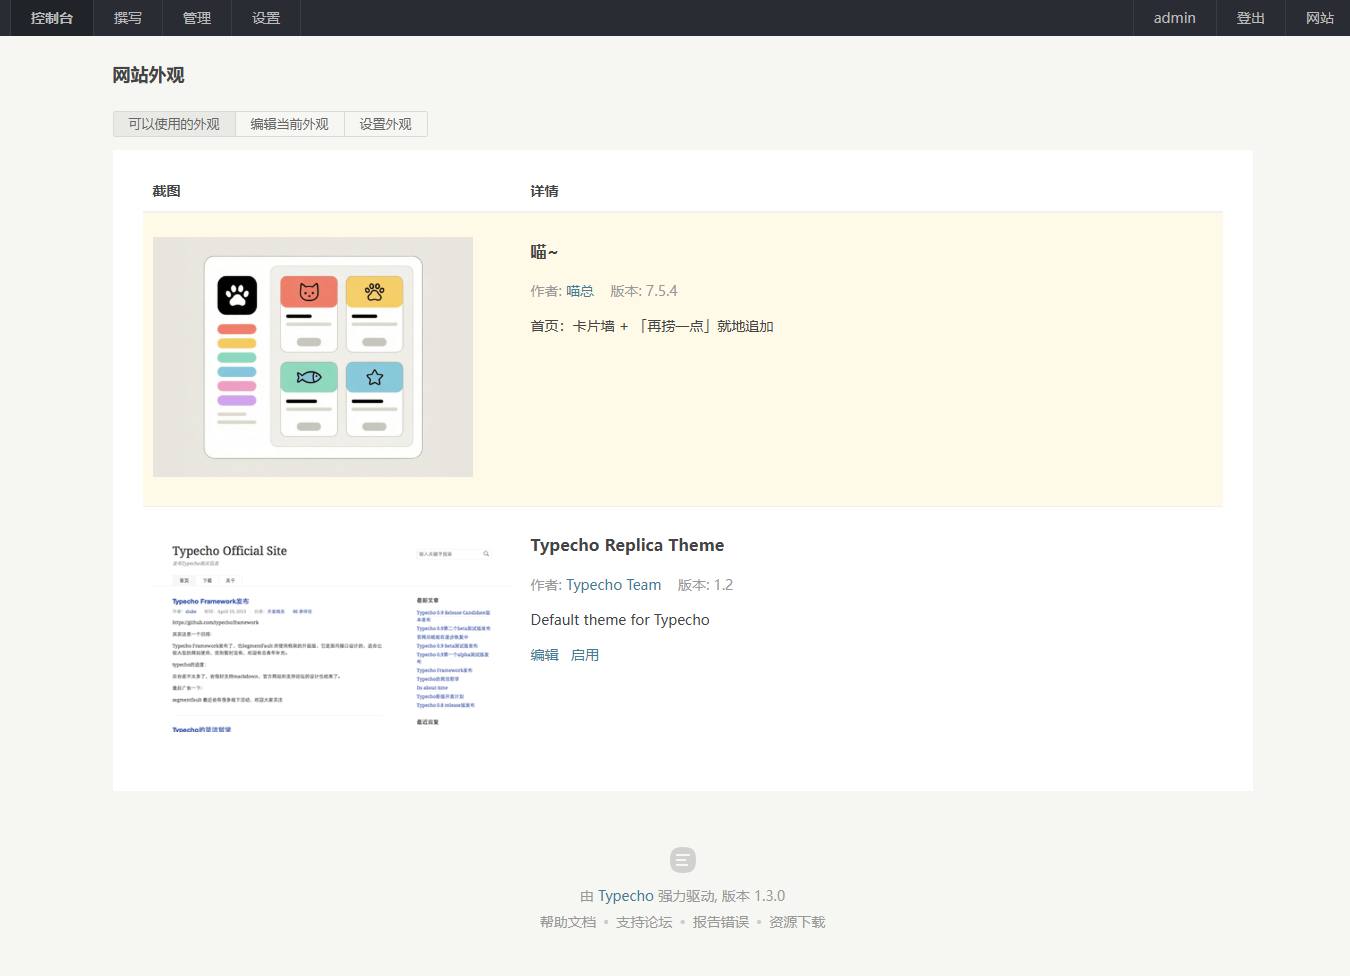Click the 喵~ theme title
This screenshot has width=1350, height=976.
(x=544, y=252)
